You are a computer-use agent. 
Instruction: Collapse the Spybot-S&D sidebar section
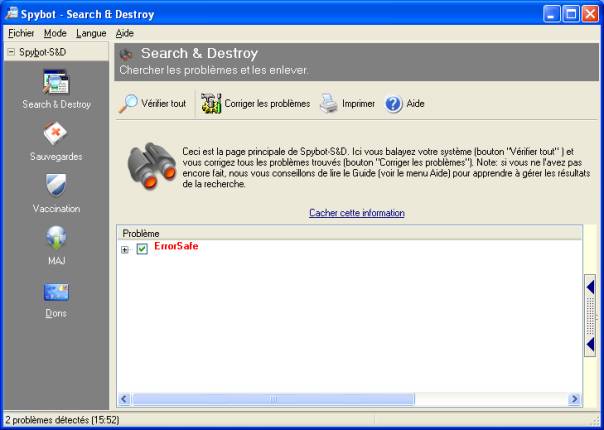[11, 52]
